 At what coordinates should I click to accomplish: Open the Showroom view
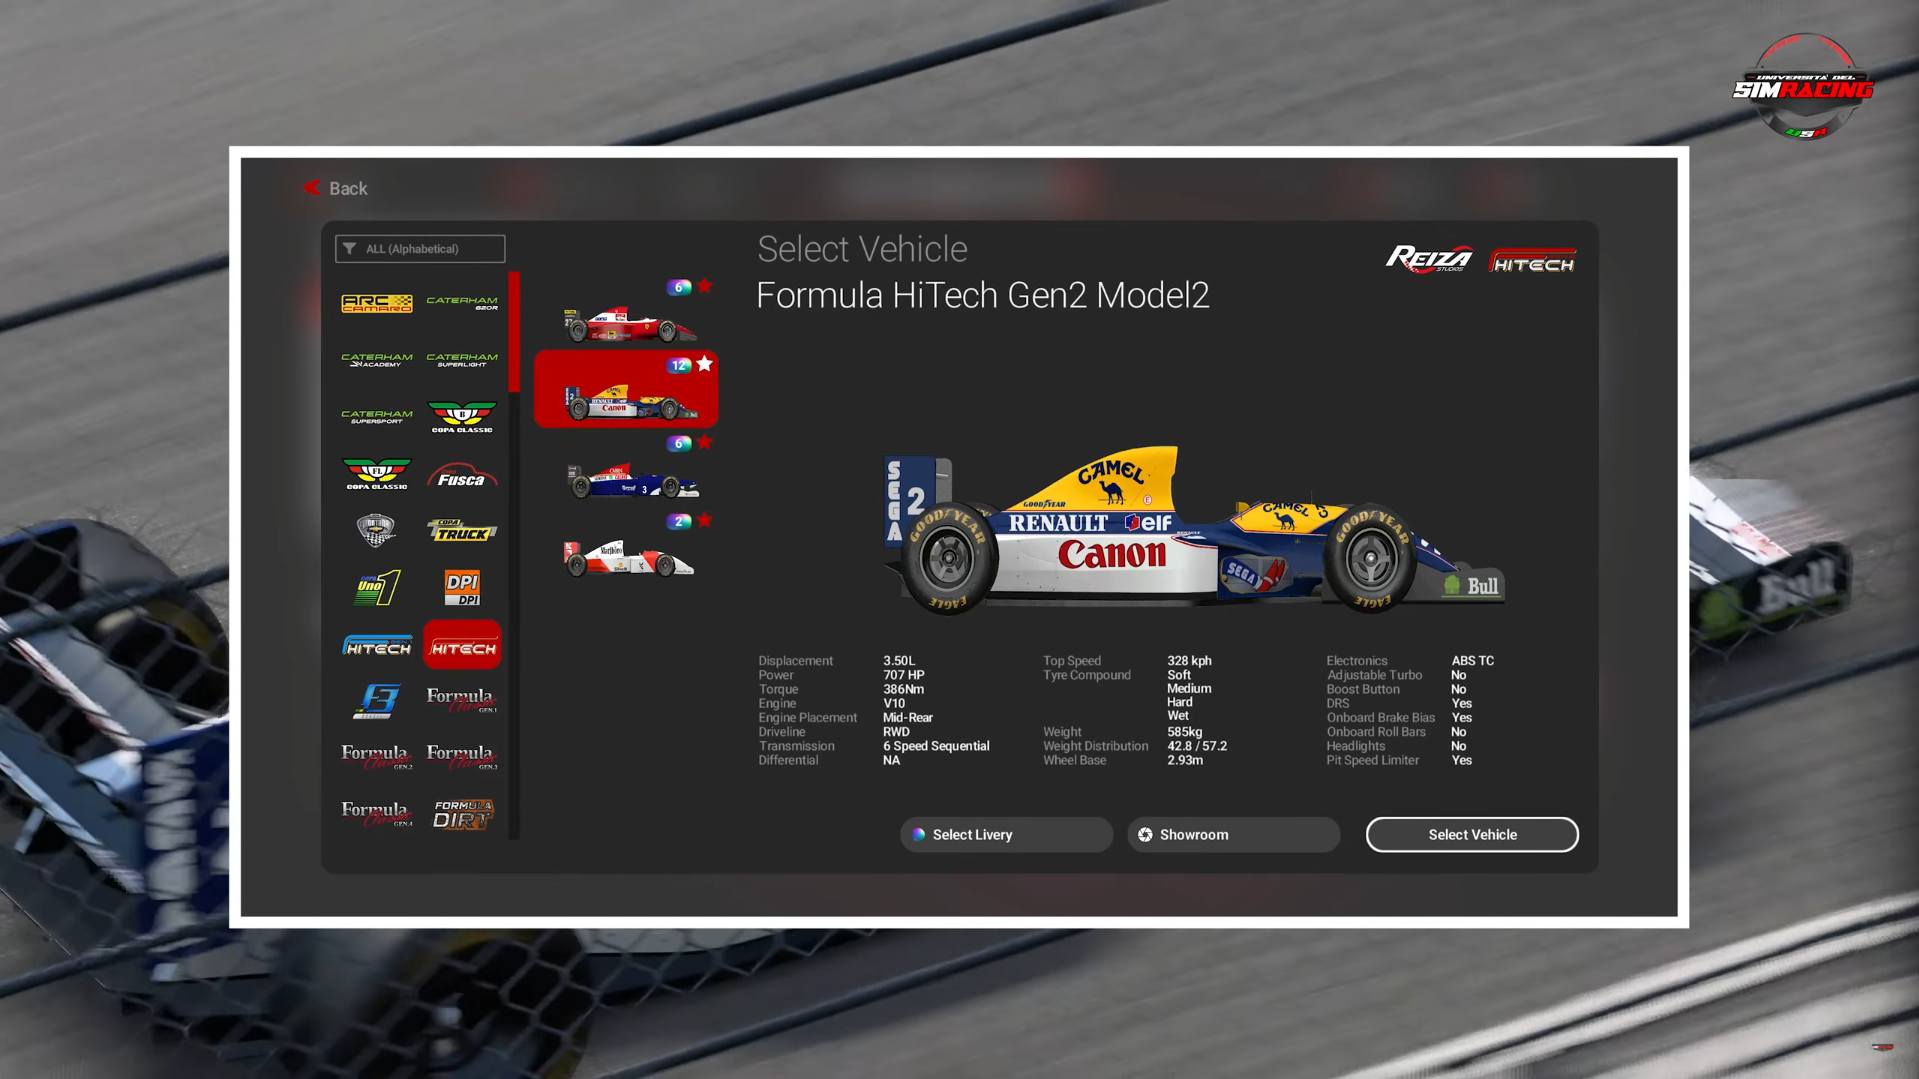pos(1232,835)
